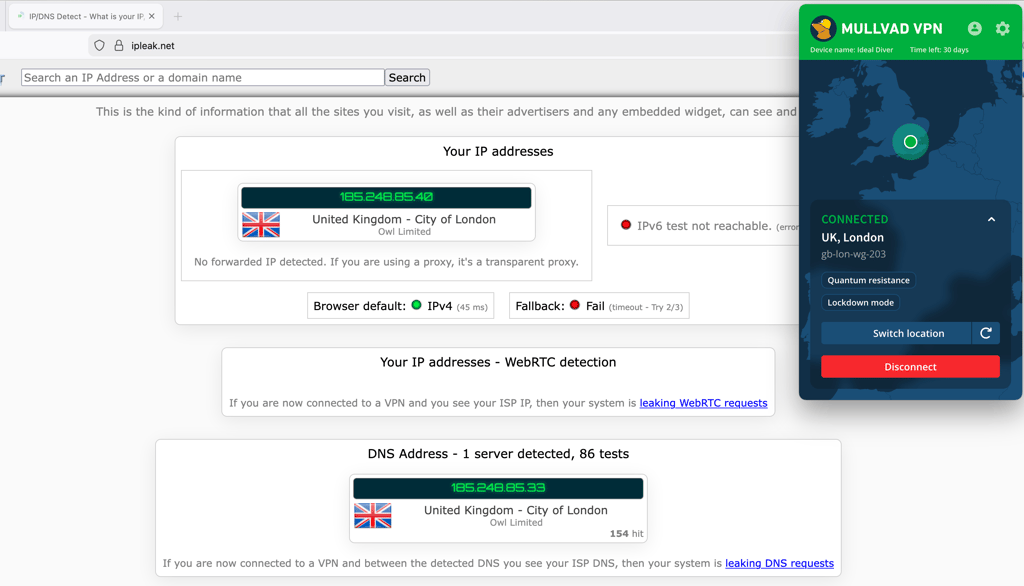Click the MULLVAD VPN title
Screen dimensions: 1024x586
click(891, 29)
